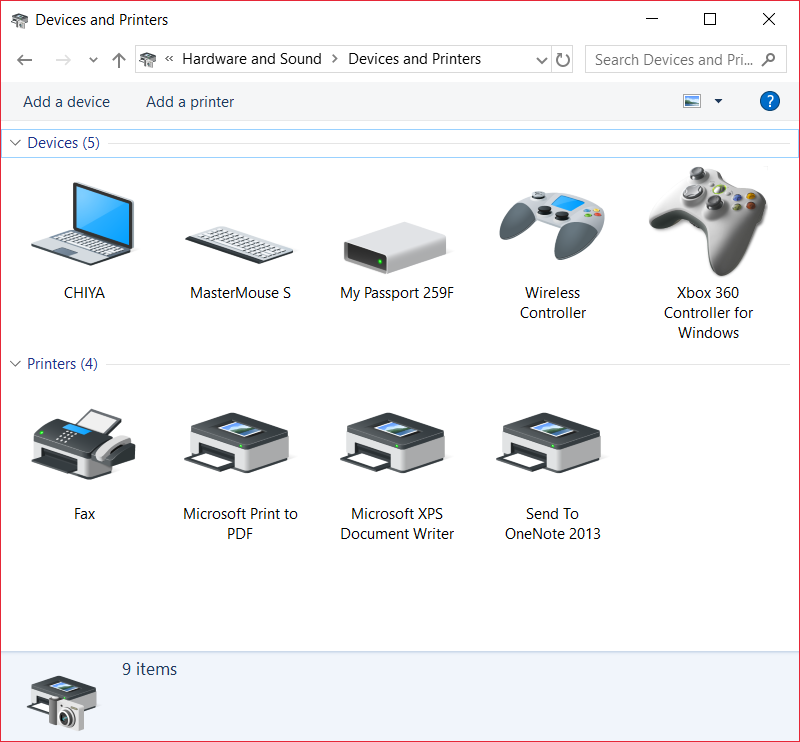Click the Microsoft XPS Document Writer label
800x742 pixels.
pyautogui.click(x=397, y=524)
